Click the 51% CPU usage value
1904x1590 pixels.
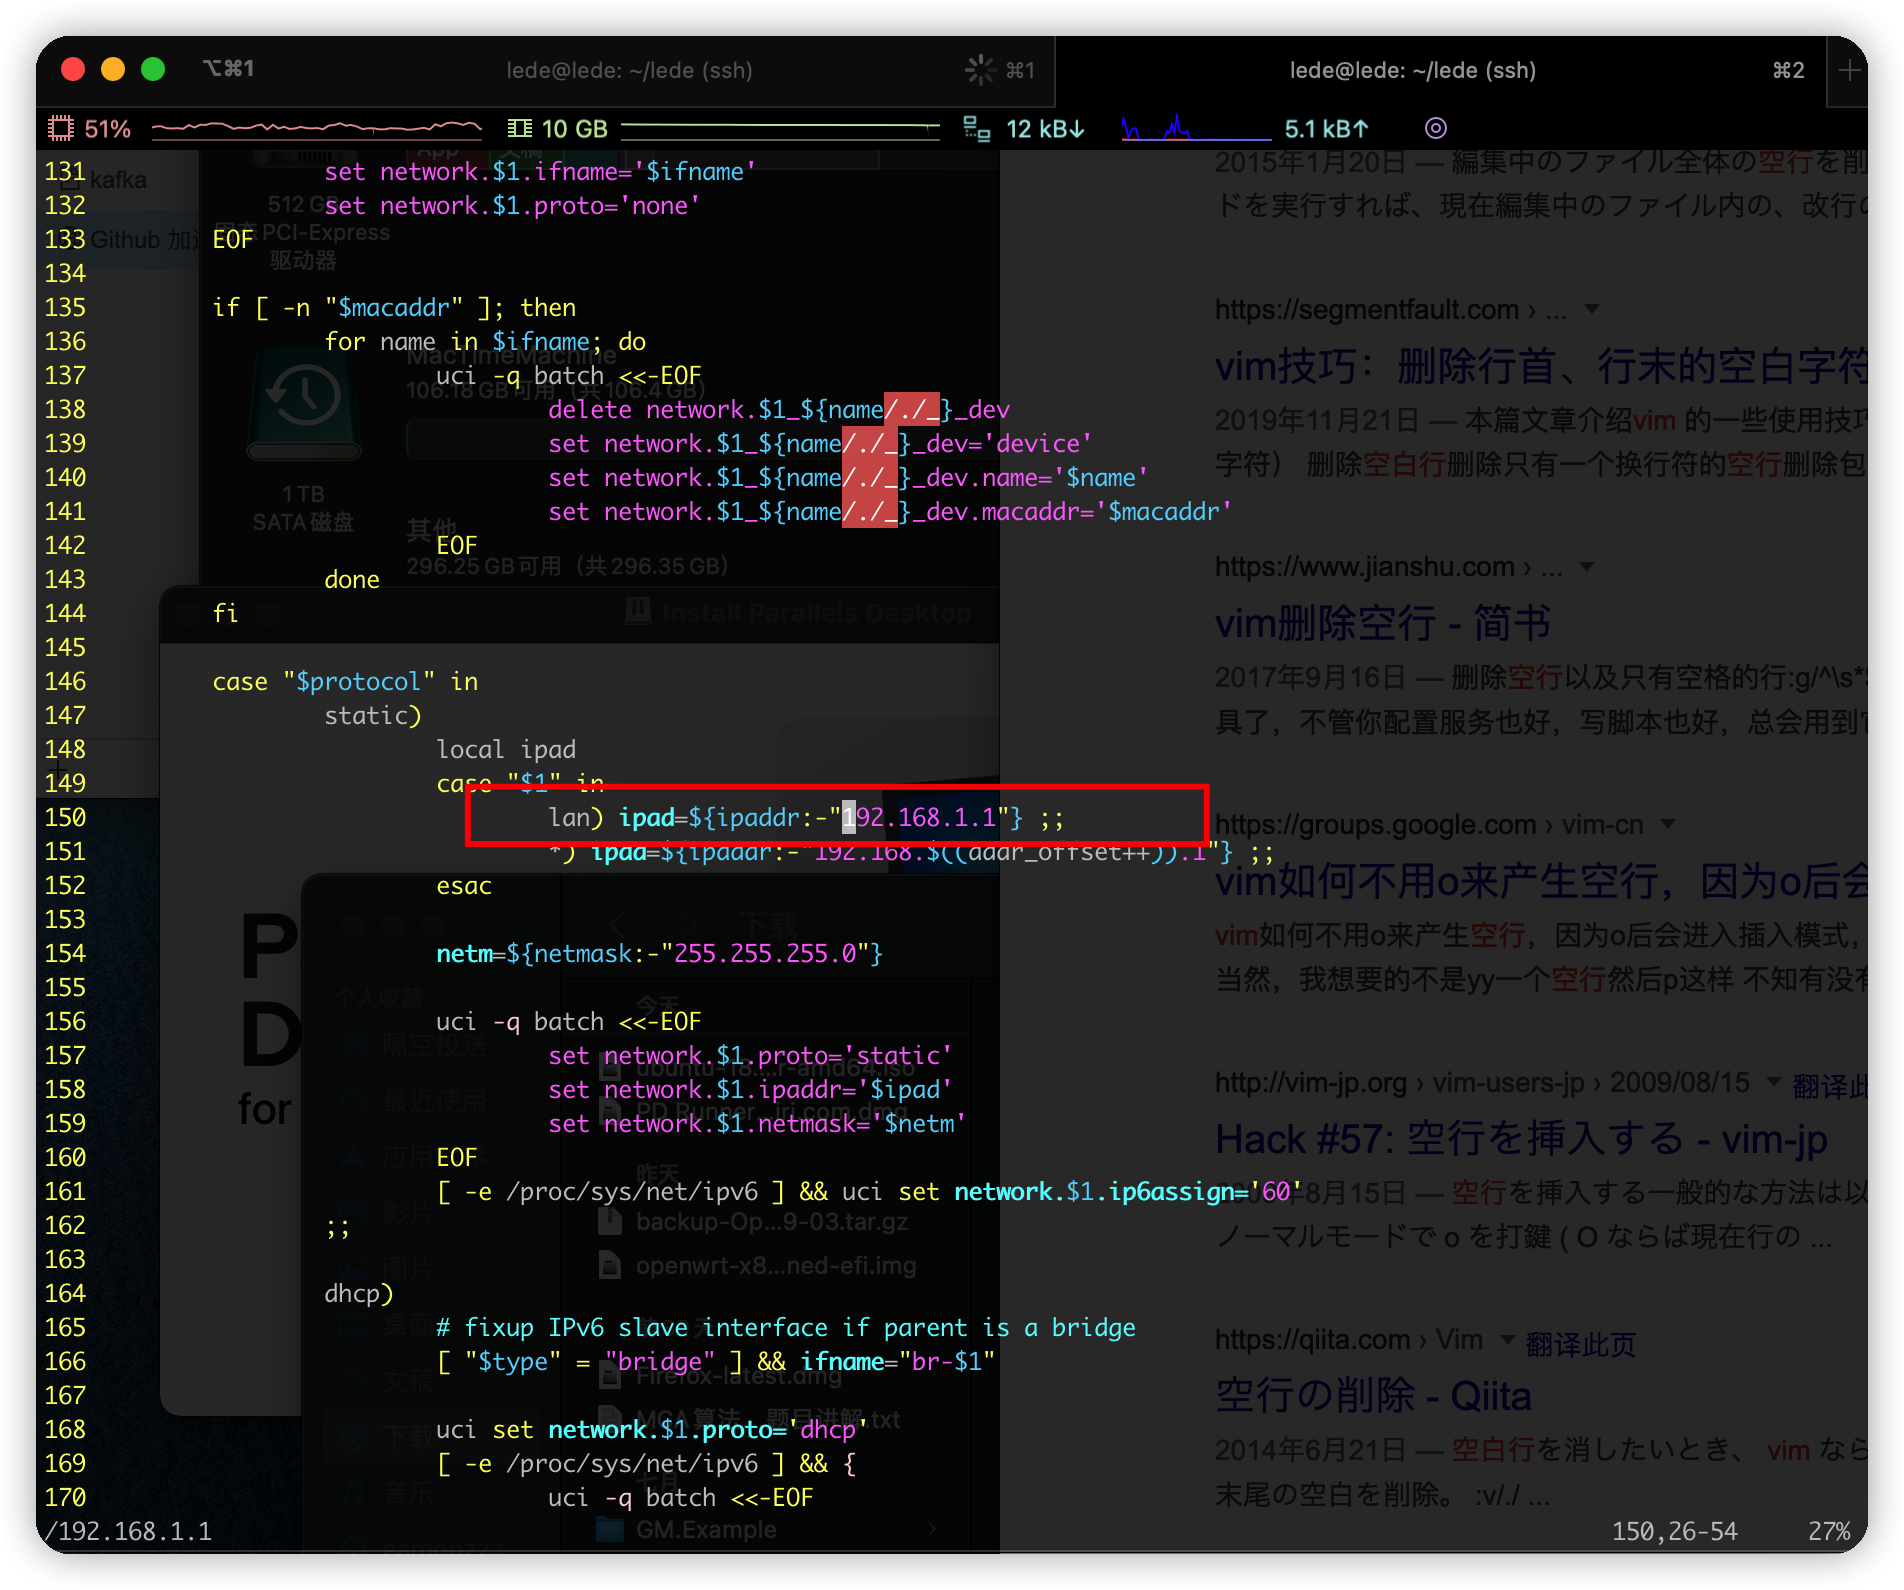coord(108,129)
